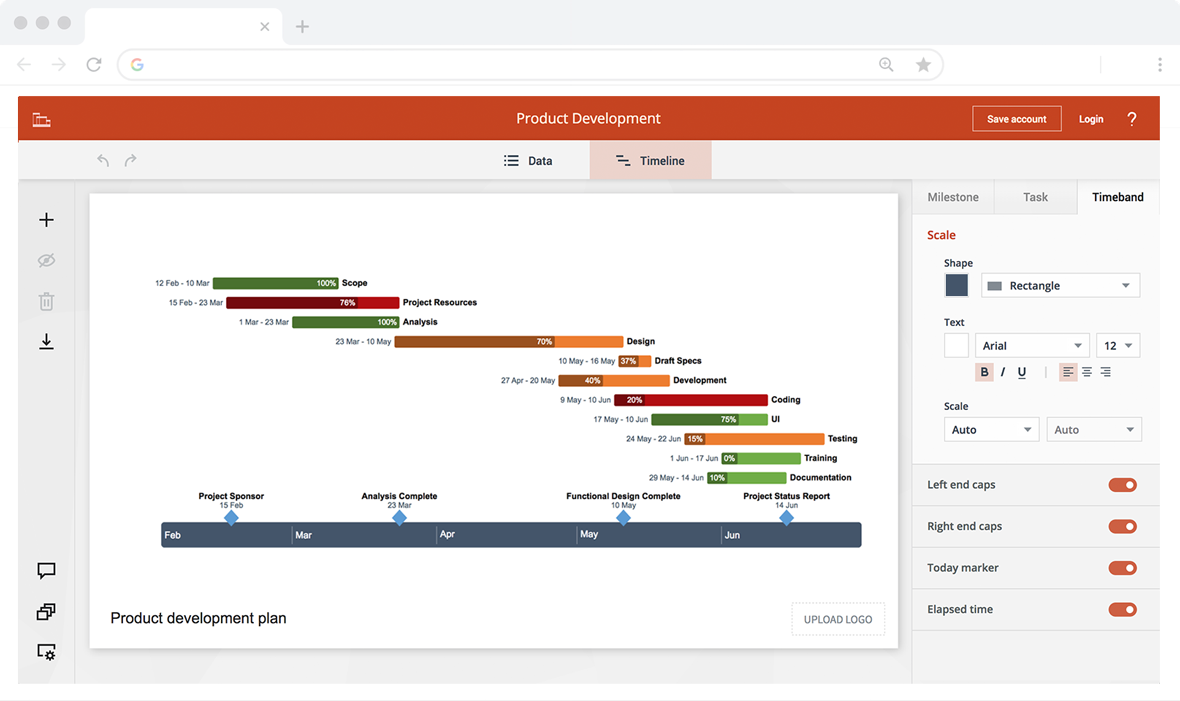Click the UPLOAD LOGO button
The image size is (1180, 701).
[x=838, y=619]
